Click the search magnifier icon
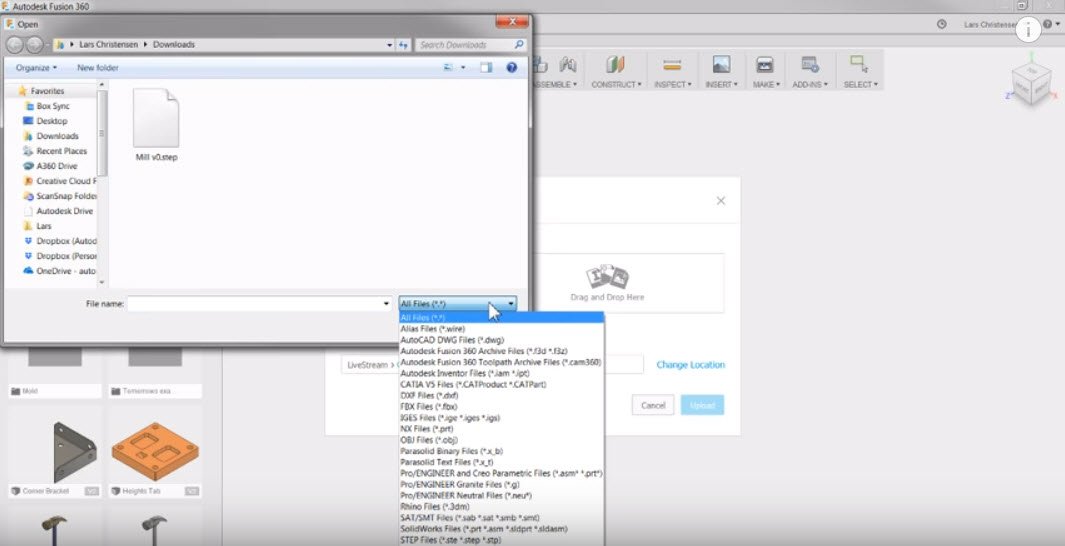This screenshot has width=1065, height=546. tap(519, 45)
